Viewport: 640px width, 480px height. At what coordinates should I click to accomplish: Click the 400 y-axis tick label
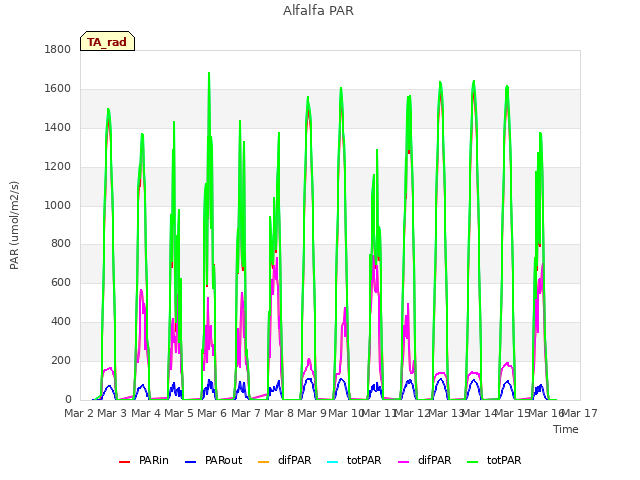point(61,322)
